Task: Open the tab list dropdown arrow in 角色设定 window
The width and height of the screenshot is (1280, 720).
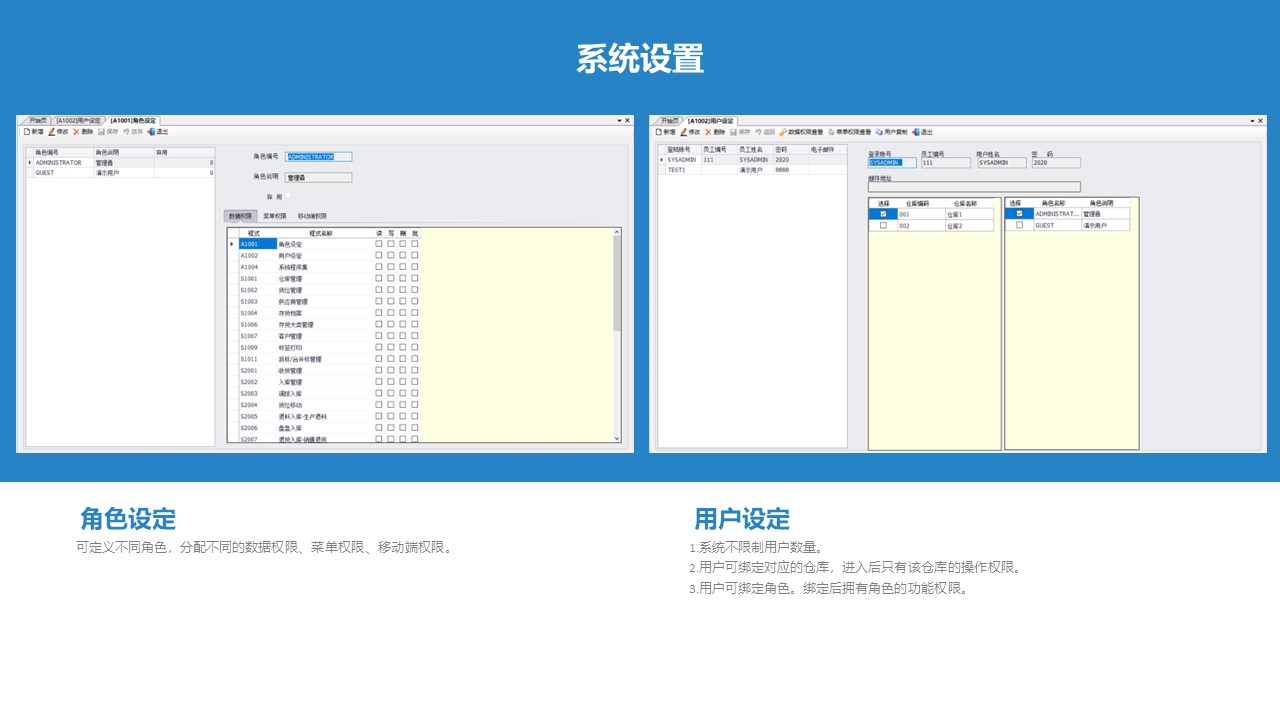Action: tap(619, 120)
